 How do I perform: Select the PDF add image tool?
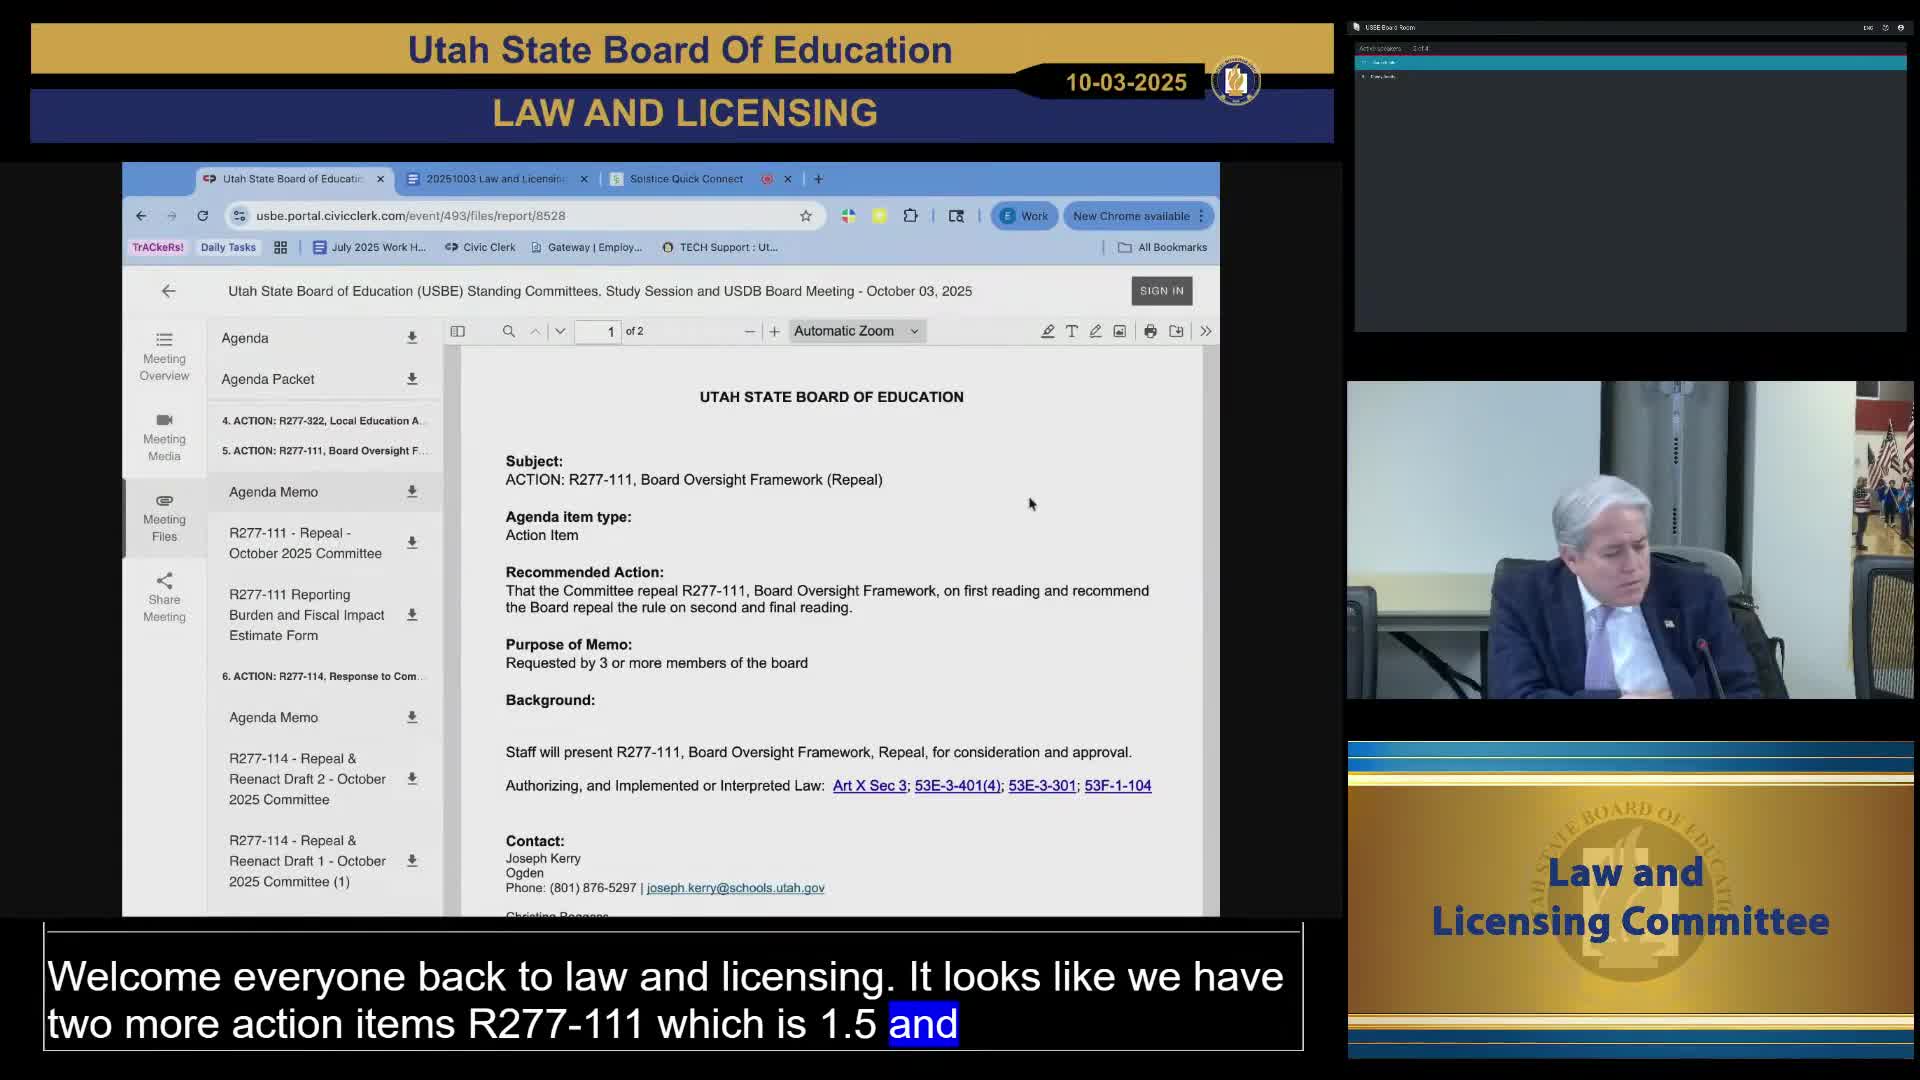tap(1119, 331)
